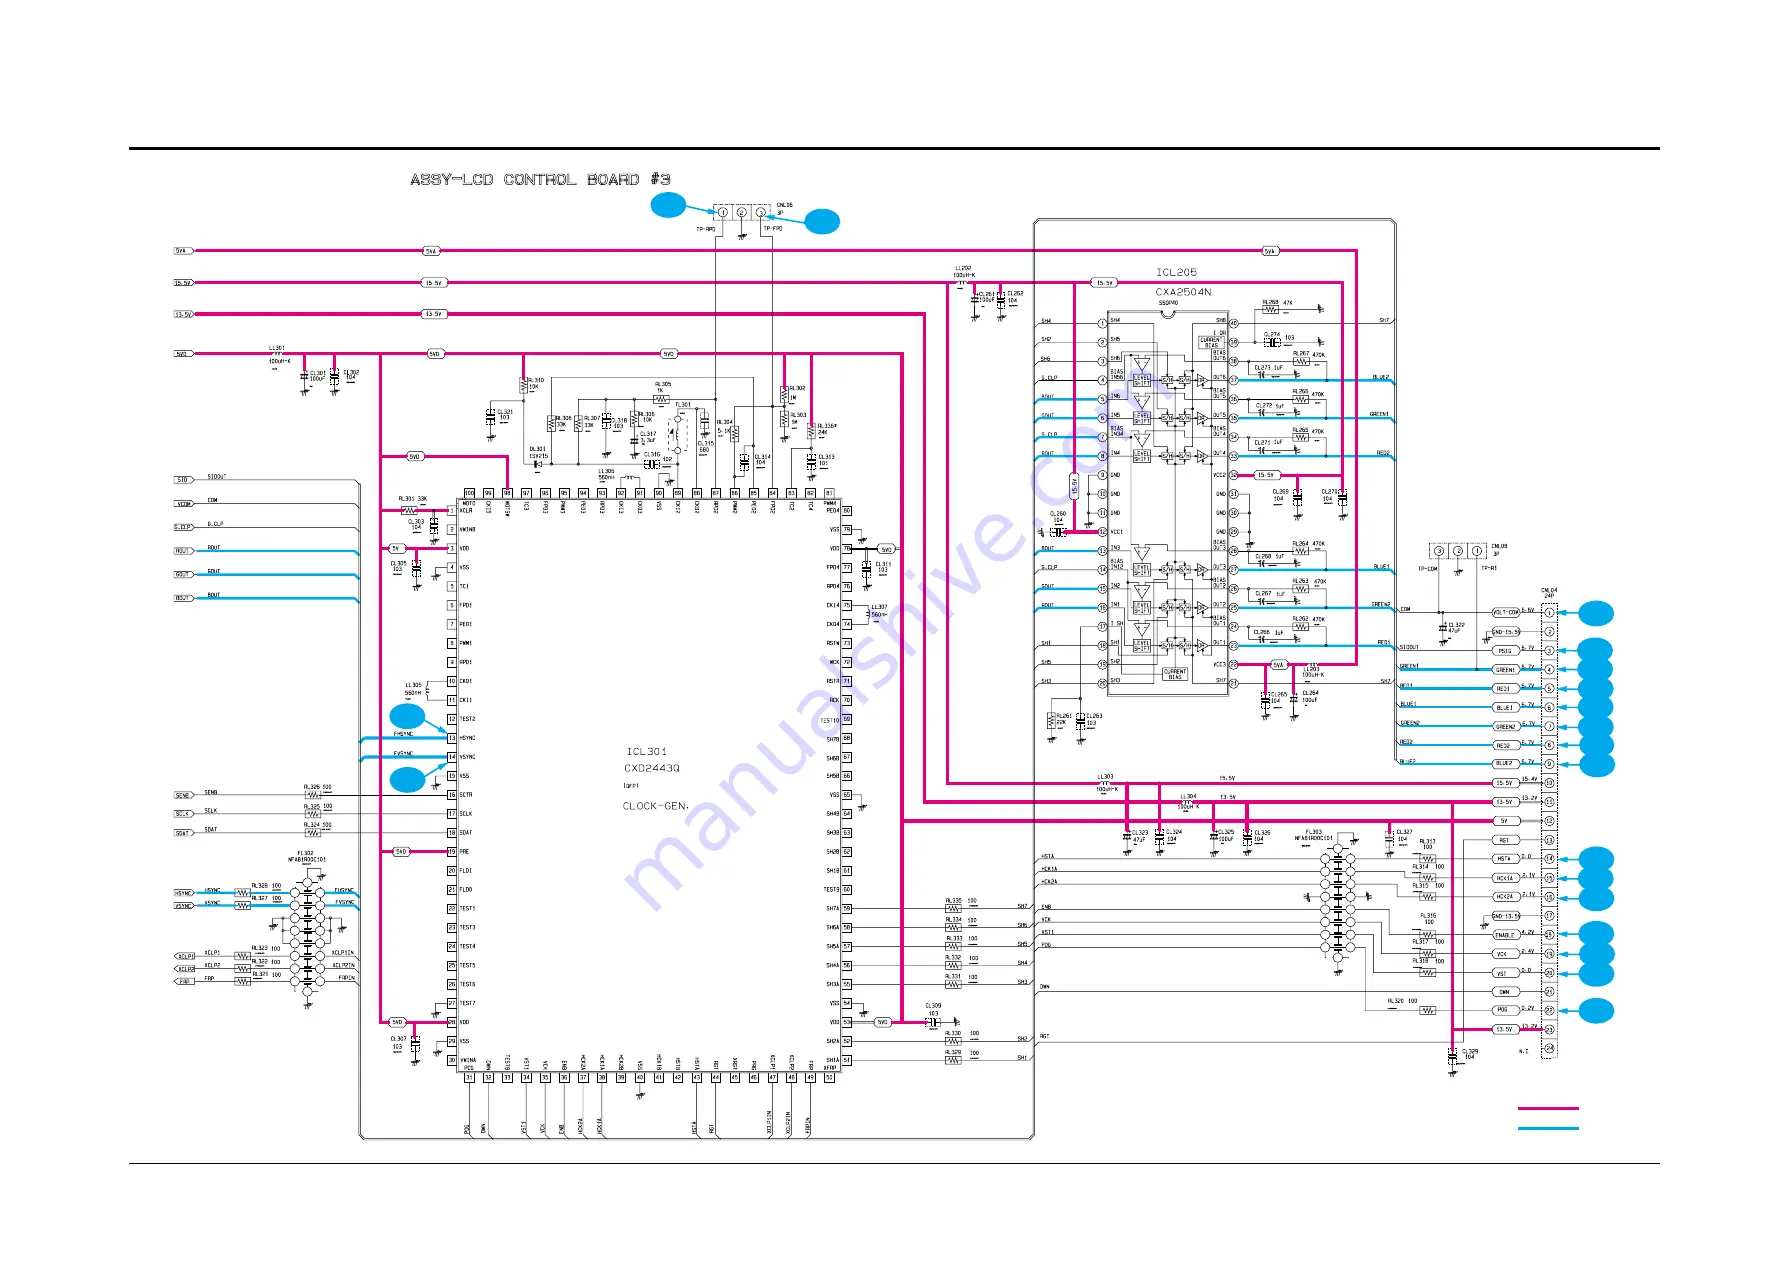Viewport: 1787px width, 1263px height.
Task: Select the XCLP1 output port flag
Action: (x=185, y=956)
